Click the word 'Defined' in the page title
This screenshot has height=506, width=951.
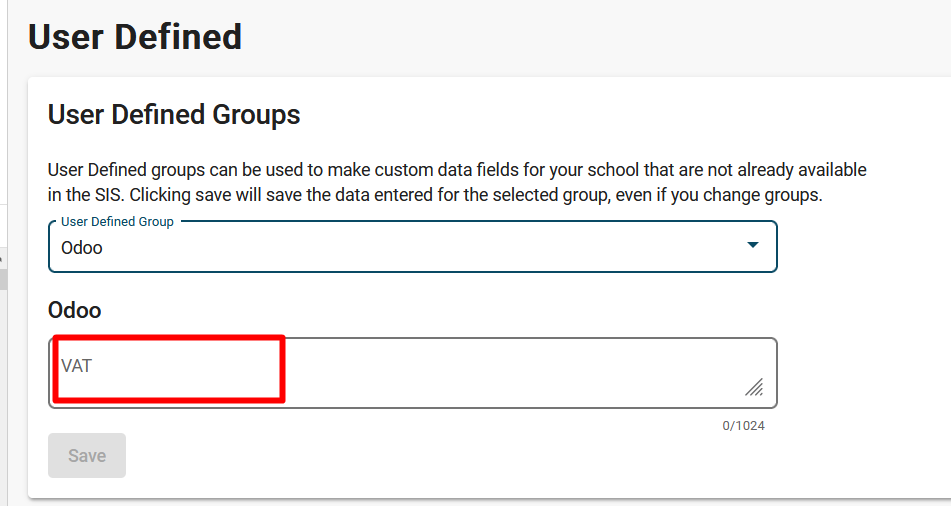click(x=178, y=37)
